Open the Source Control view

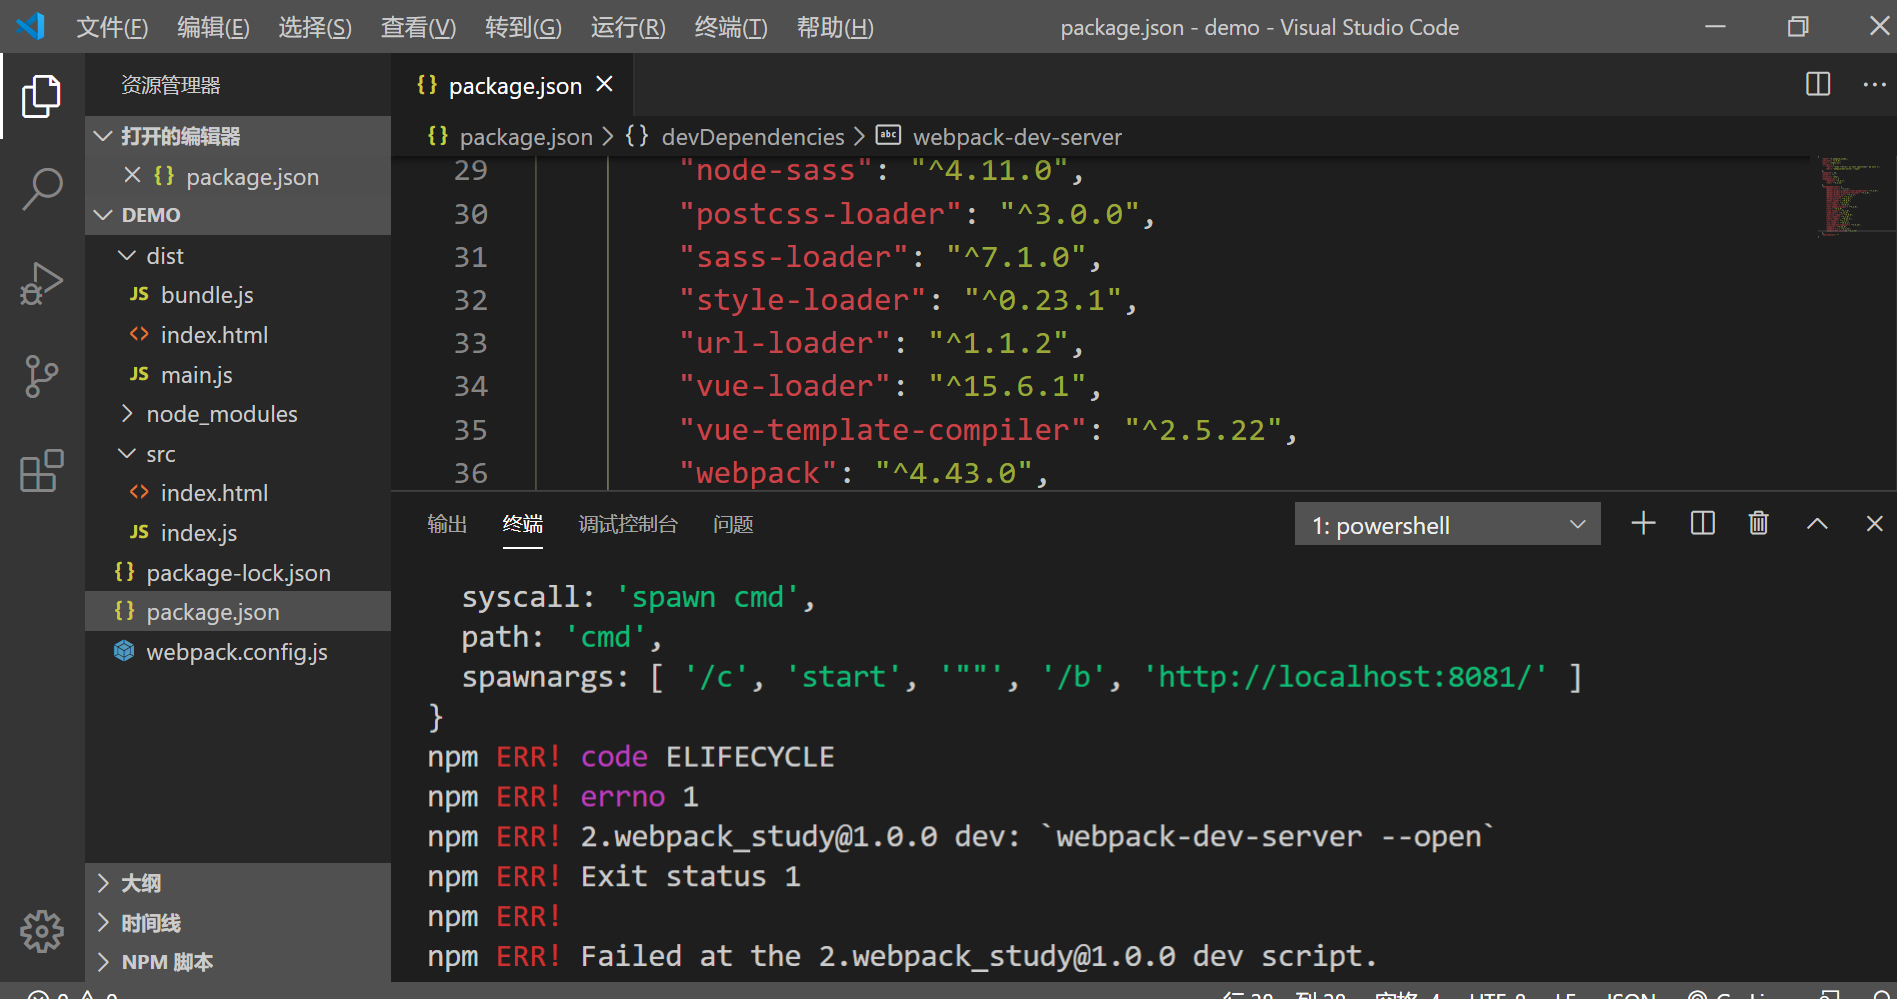click(x=41, y=377)
